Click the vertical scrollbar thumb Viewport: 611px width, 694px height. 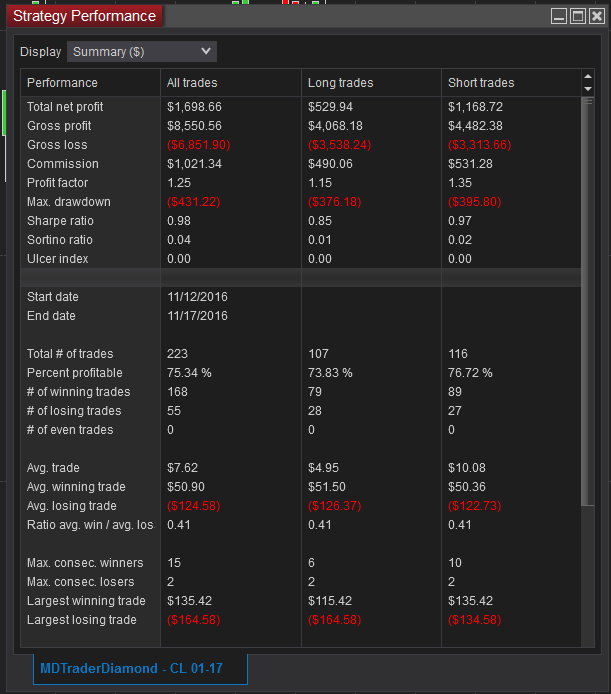click(x=588, y=301)
